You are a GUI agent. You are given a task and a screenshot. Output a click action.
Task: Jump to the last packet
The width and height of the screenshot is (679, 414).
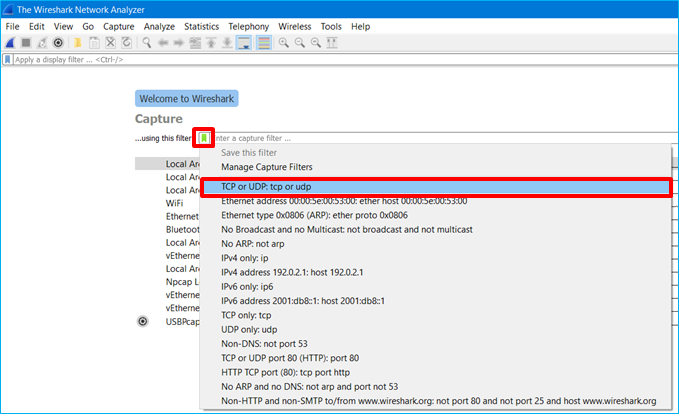click(227, 43)
